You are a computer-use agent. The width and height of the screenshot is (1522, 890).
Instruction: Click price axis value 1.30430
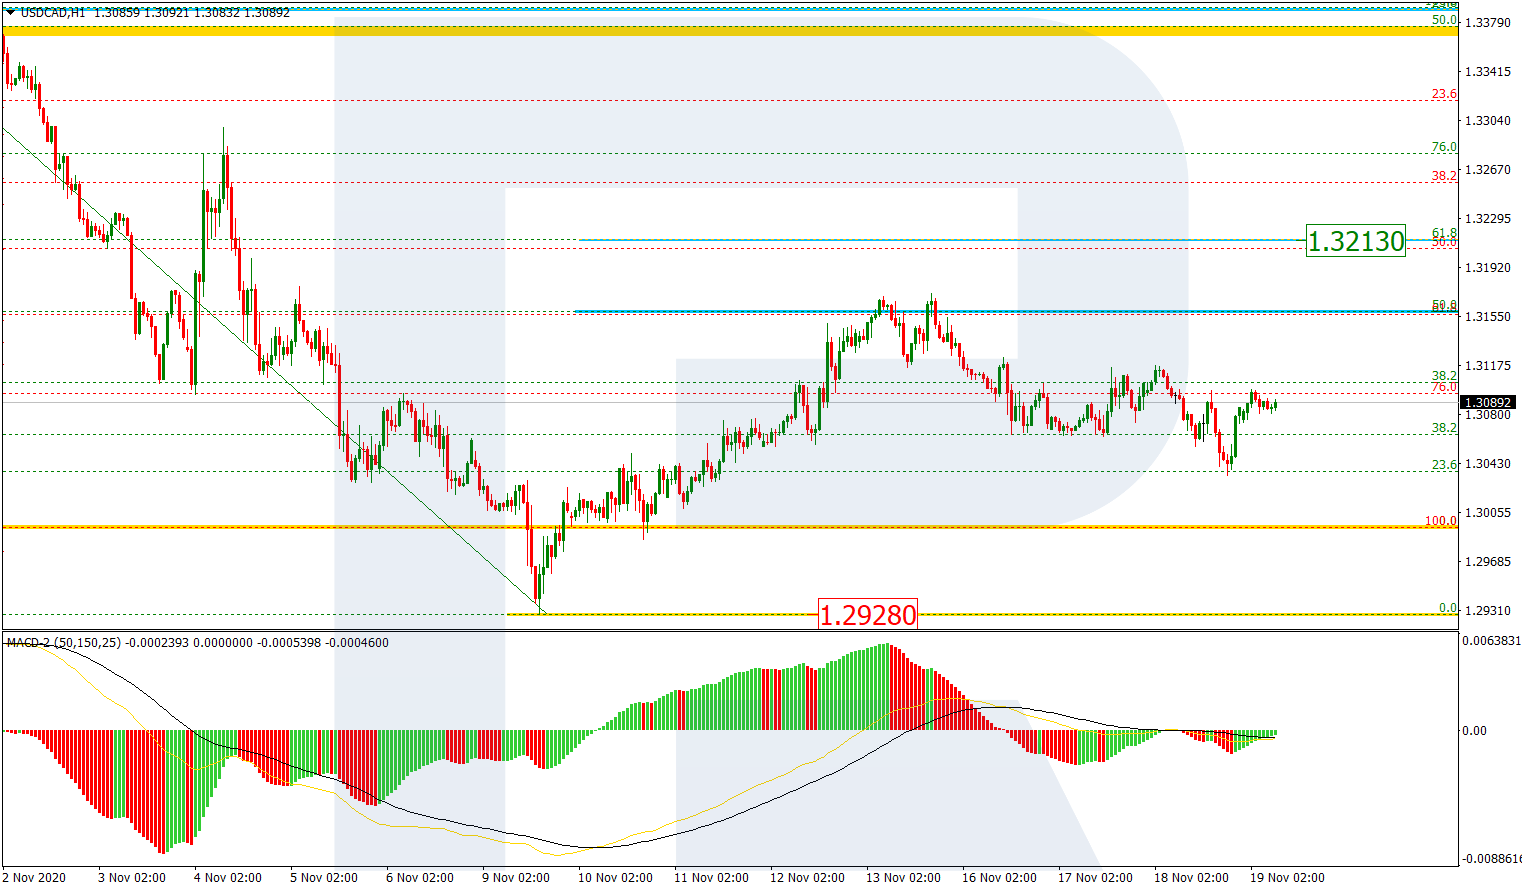pos(1487,464)
